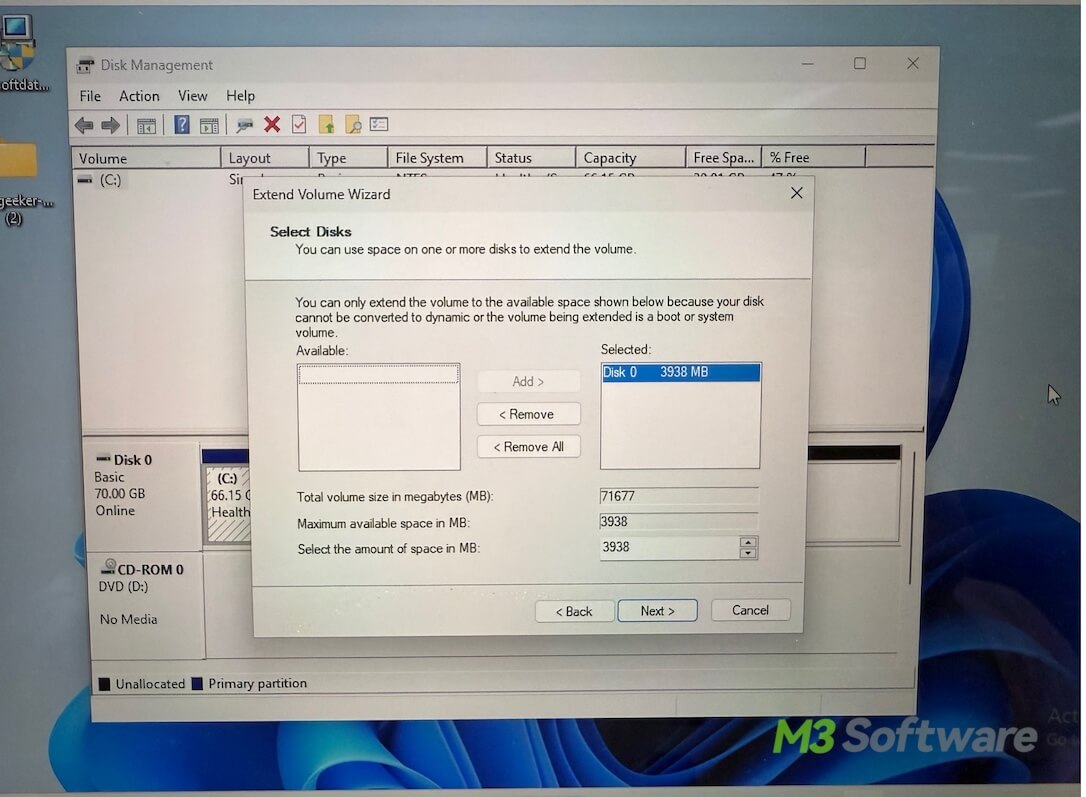1086x797 pixels.
Task: Cancel the Extend Volume Wizard
Action: [750, 610]
